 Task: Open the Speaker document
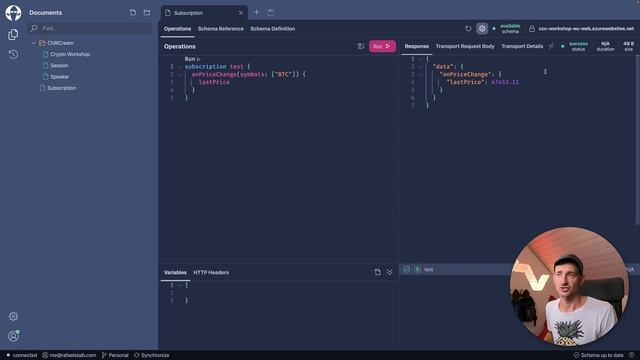tap(60, 77)
